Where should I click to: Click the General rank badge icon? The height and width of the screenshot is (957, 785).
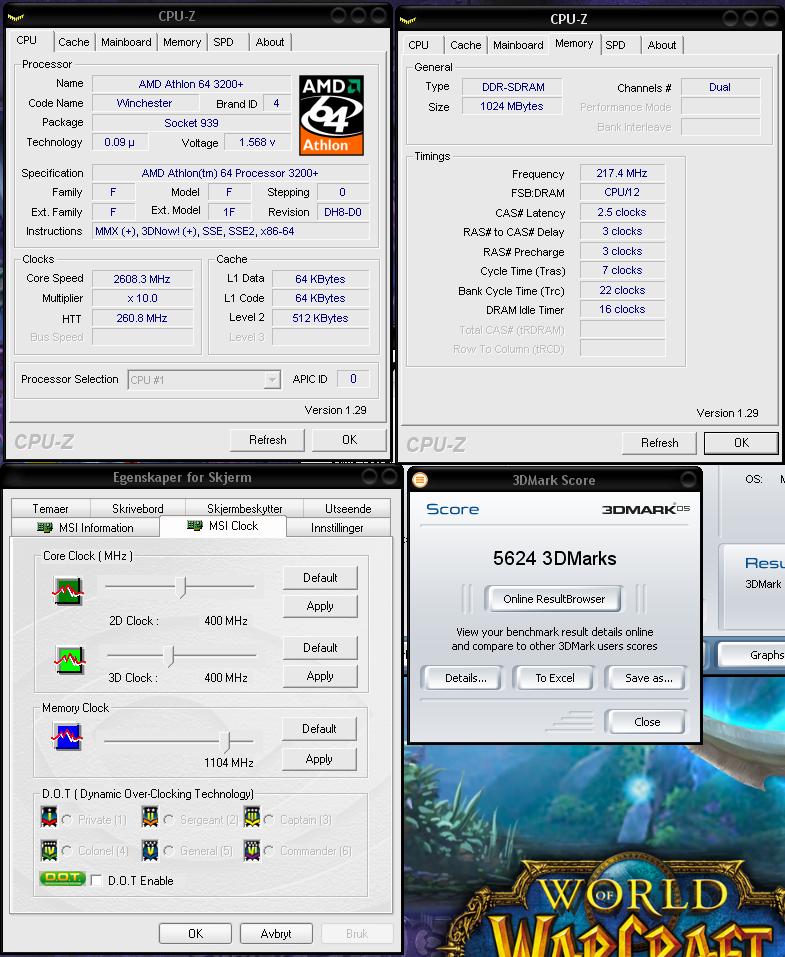150,850
